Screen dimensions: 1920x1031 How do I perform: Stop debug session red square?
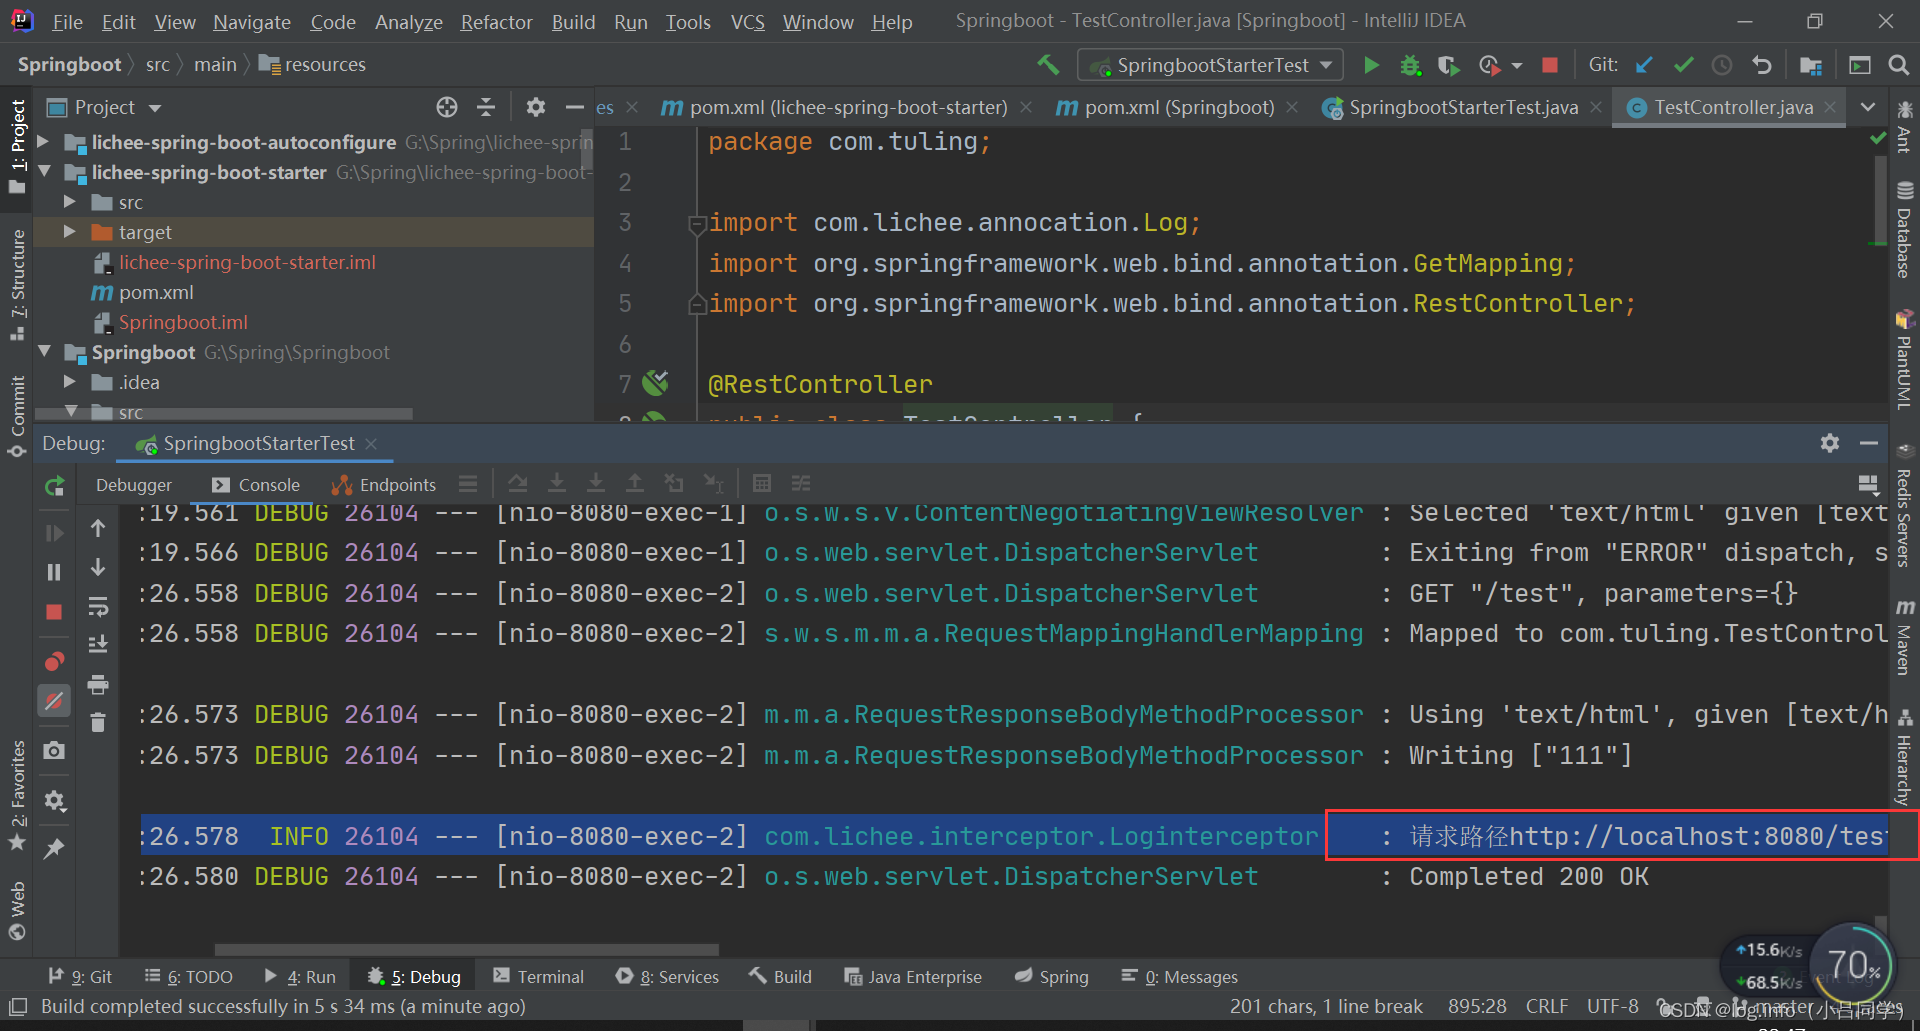(54, 611)
